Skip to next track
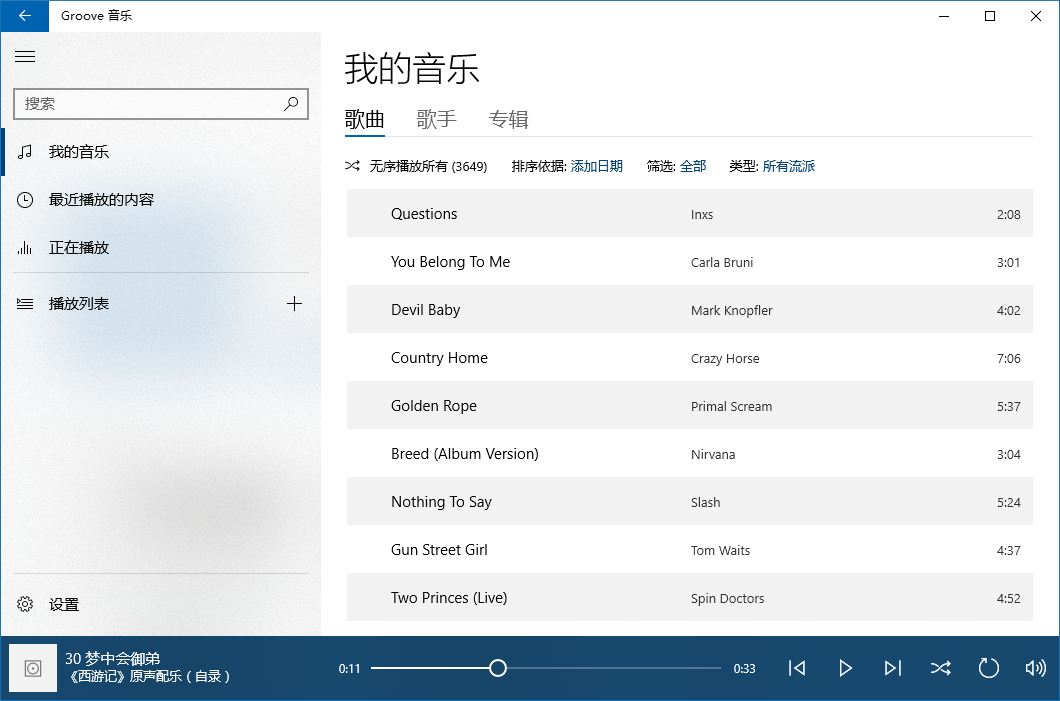1060x701 pixels. [x=893, y=669]
